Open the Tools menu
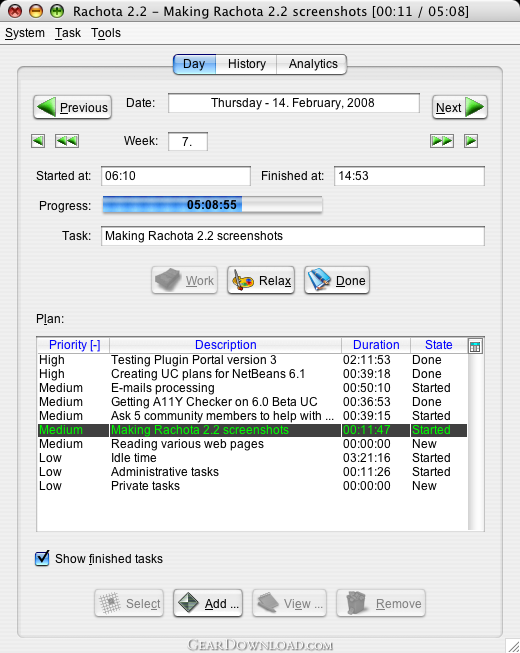This screenshot has width=520, height=653. [x=106, y=33]
